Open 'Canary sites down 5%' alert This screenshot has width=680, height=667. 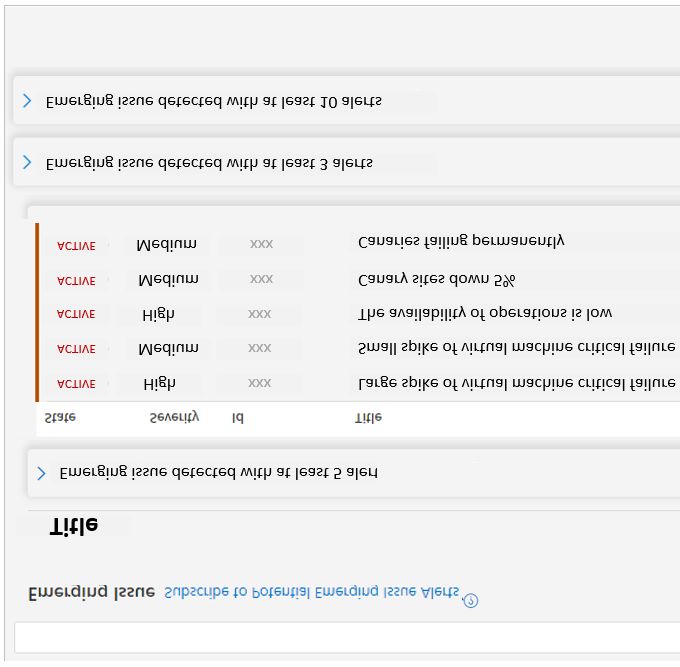(436, 280)
